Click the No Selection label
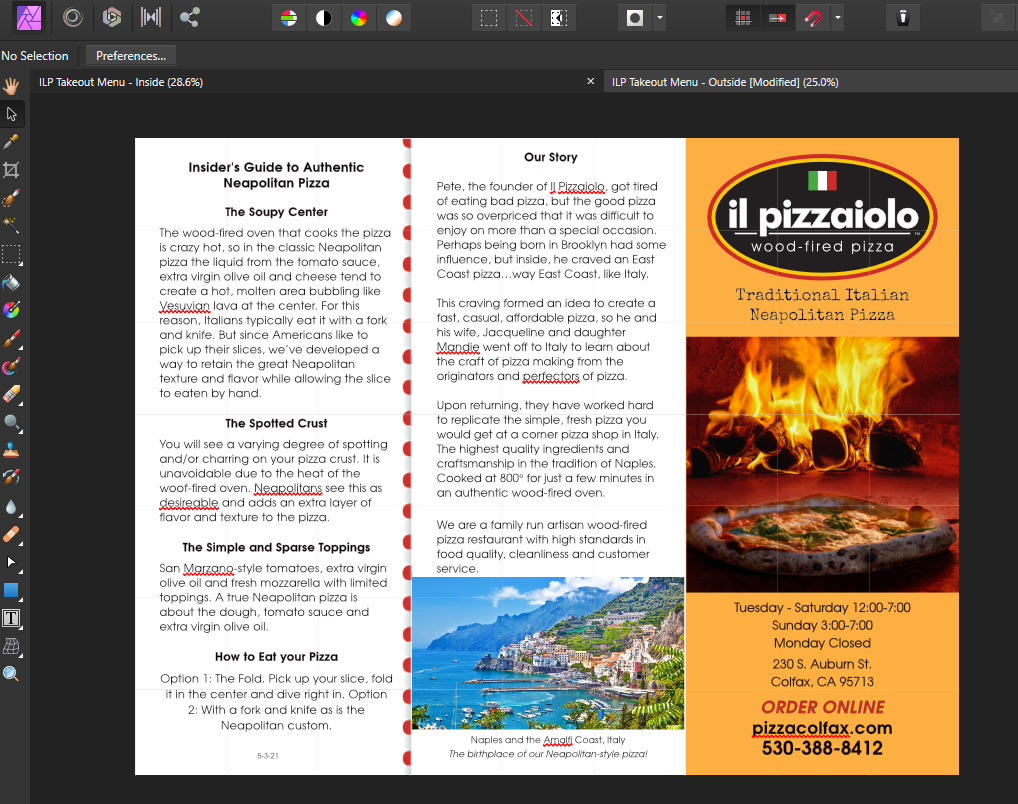Image resolution: width=1018 pixels, height=804 pixels. click(x=35, y=56)
